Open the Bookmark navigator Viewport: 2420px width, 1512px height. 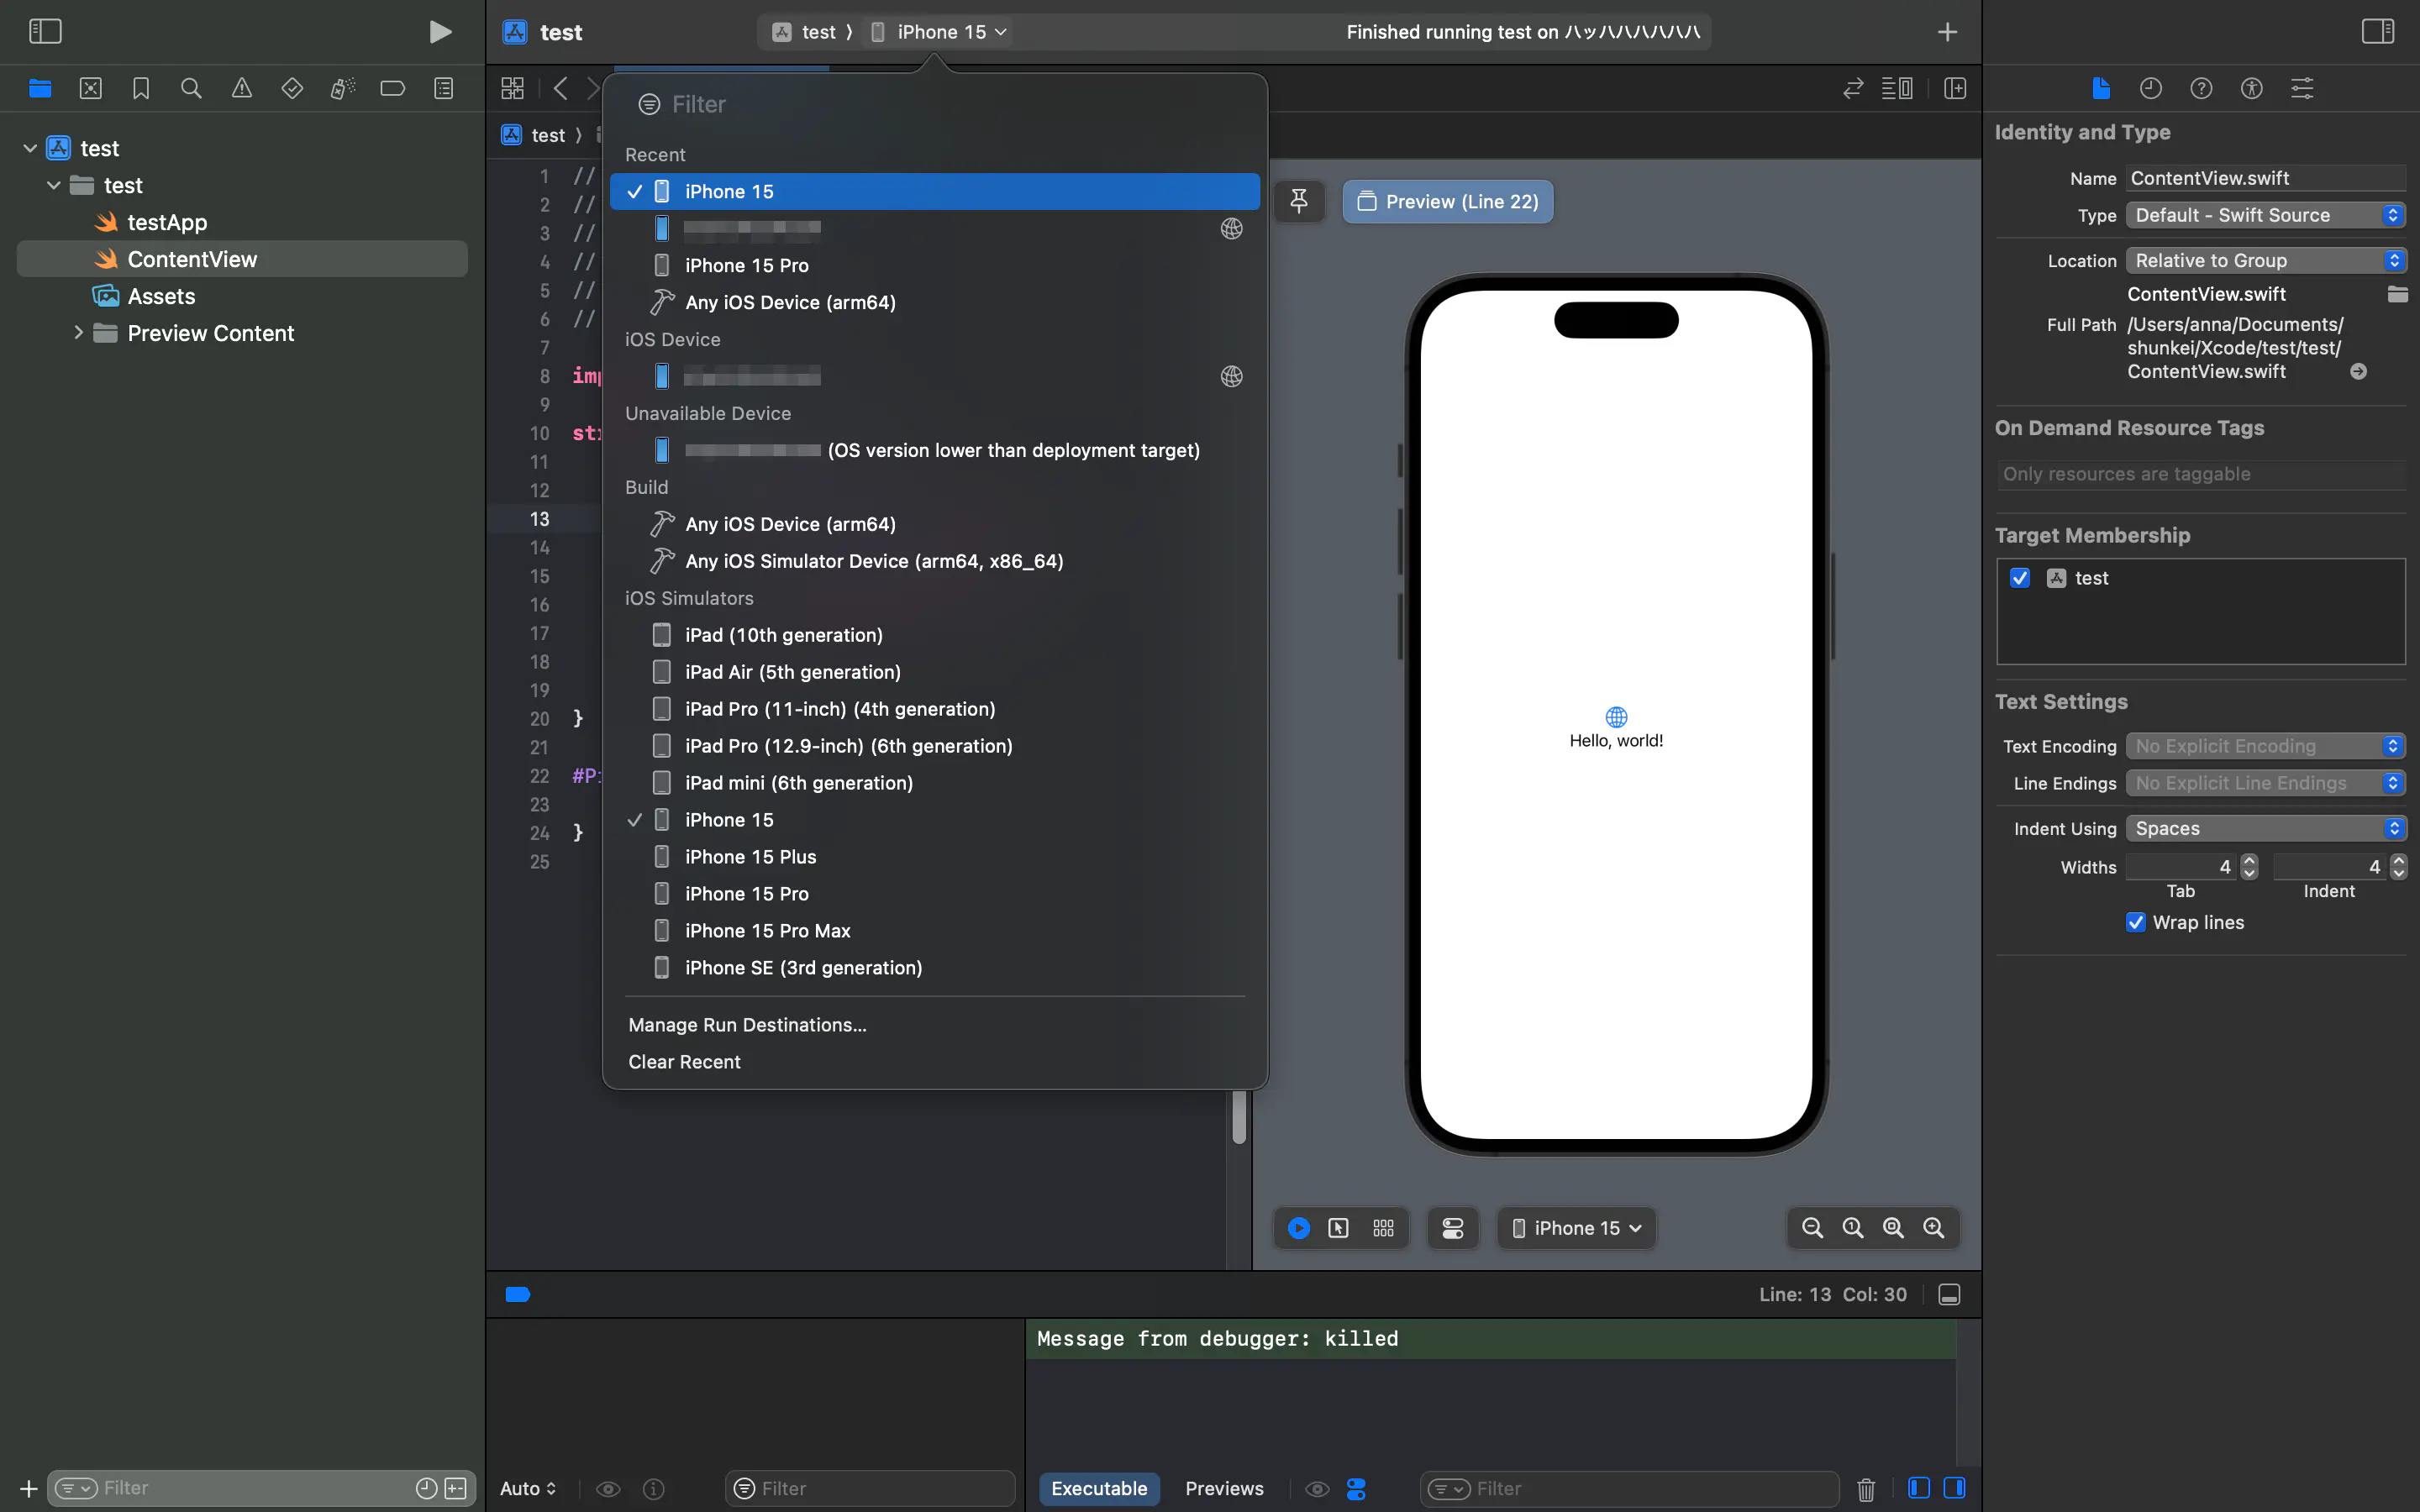[x=141, y=88]
